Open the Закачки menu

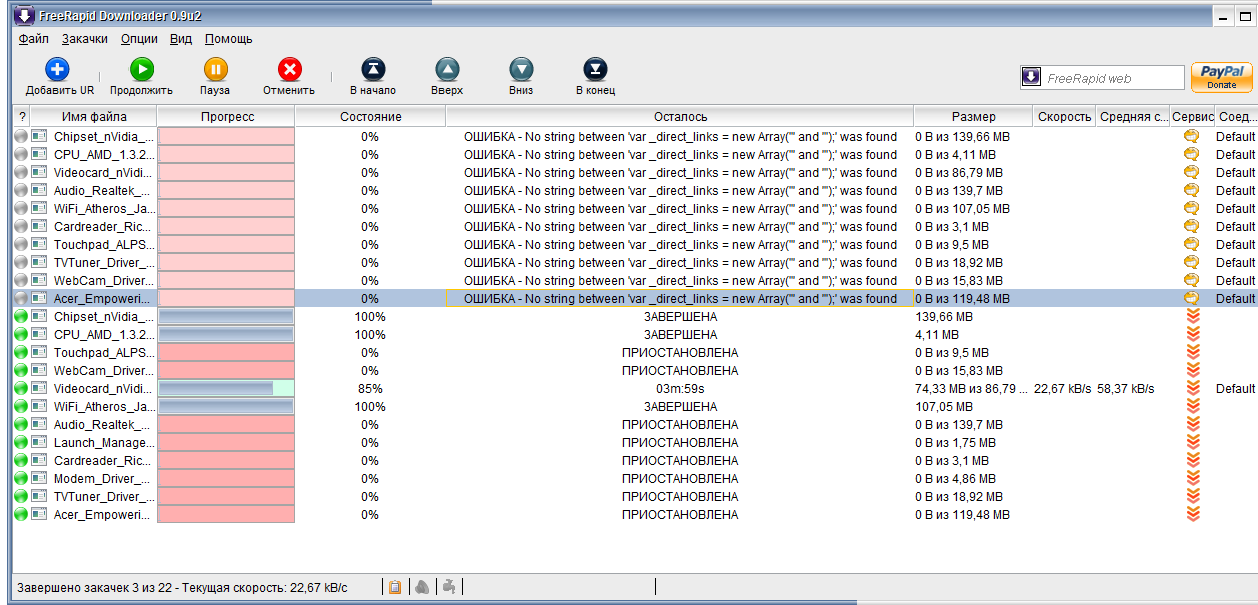click(84, 39)
